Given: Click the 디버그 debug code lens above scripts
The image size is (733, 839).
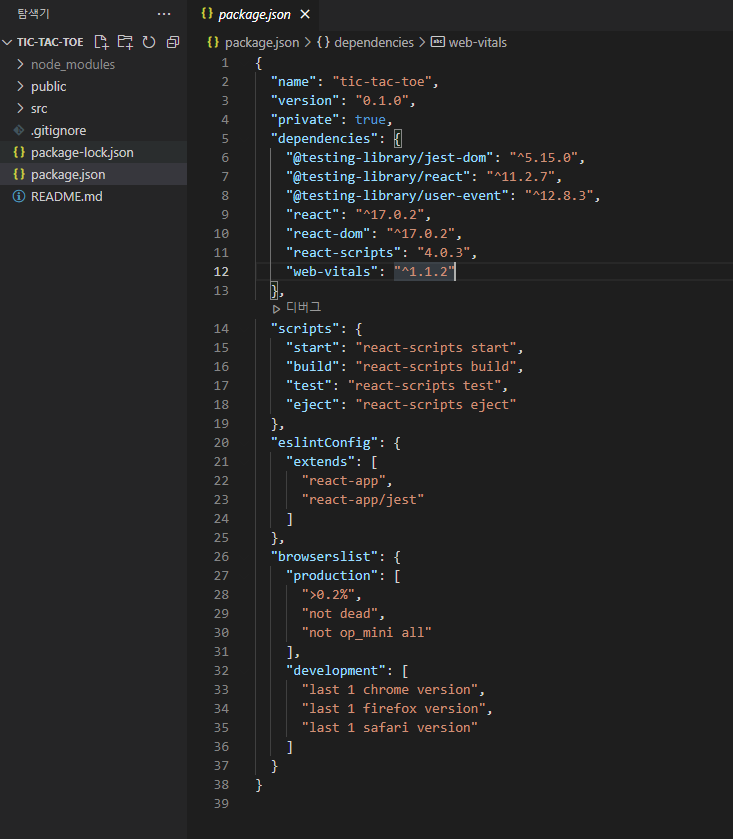Looking at the screenshot, I should [x=303, y=307].
